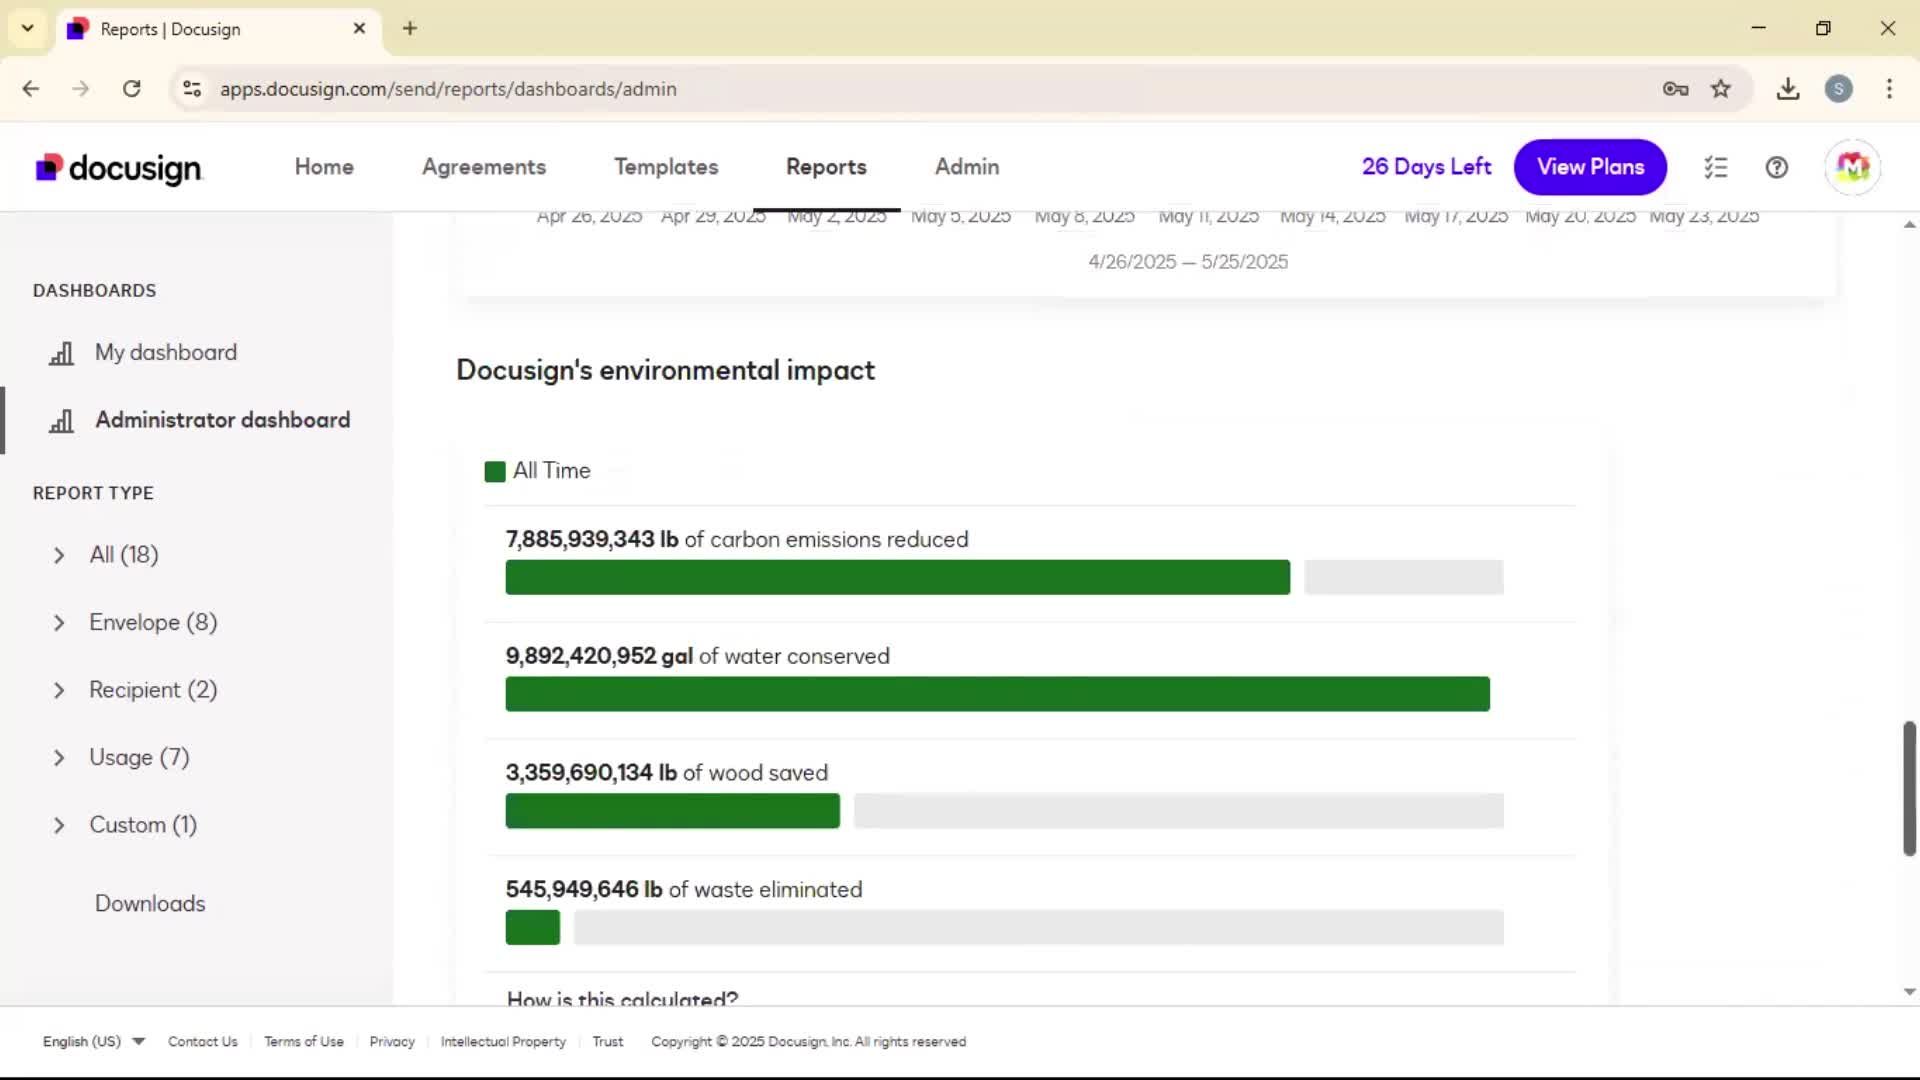
Task: Open the Agreements tab
Action: (x=484, y=167)
